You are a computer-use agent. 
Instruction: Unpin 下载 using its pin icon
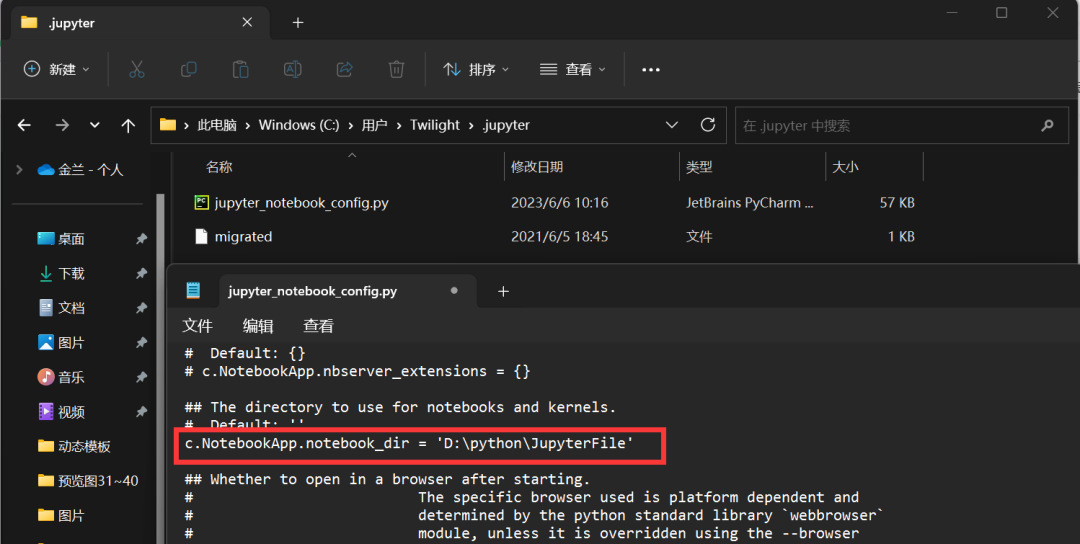click(x=141, y=273)
